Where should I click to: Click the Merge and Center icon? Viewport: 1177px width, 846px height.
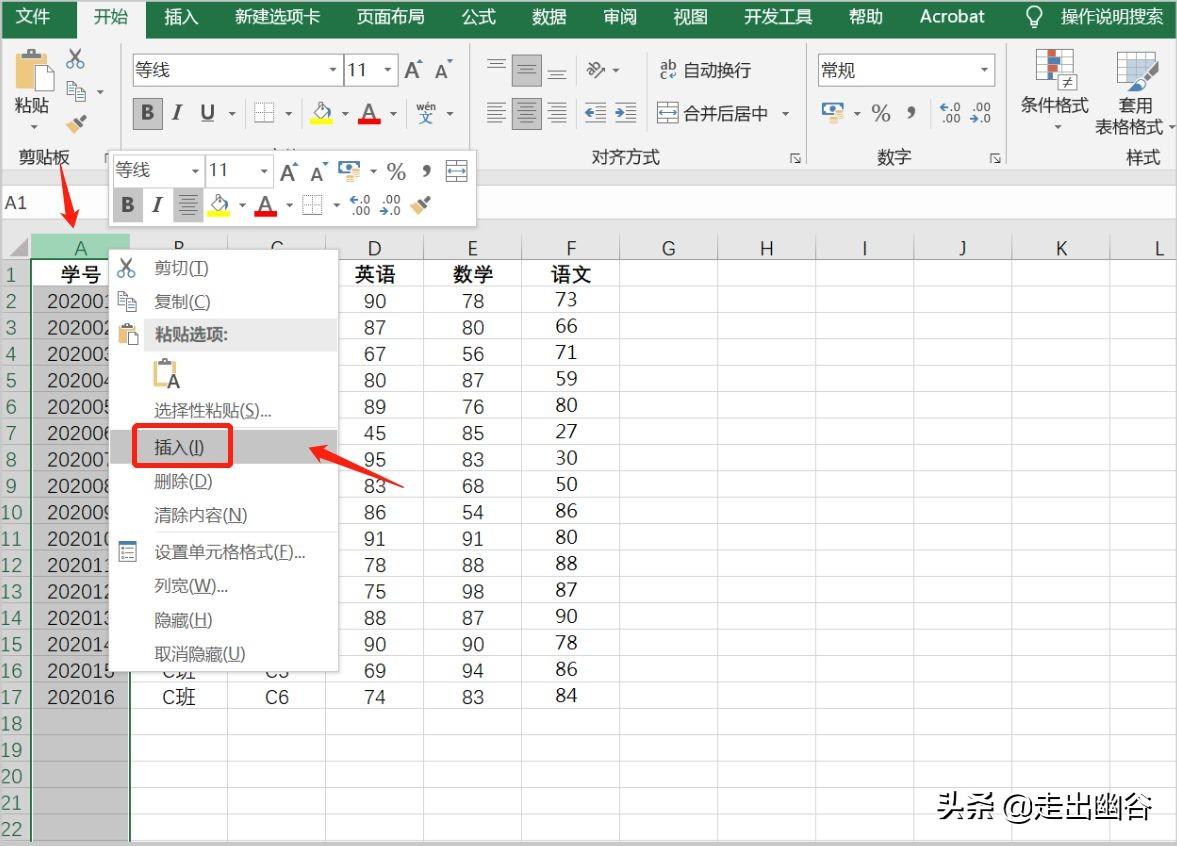tap(667, 113)
